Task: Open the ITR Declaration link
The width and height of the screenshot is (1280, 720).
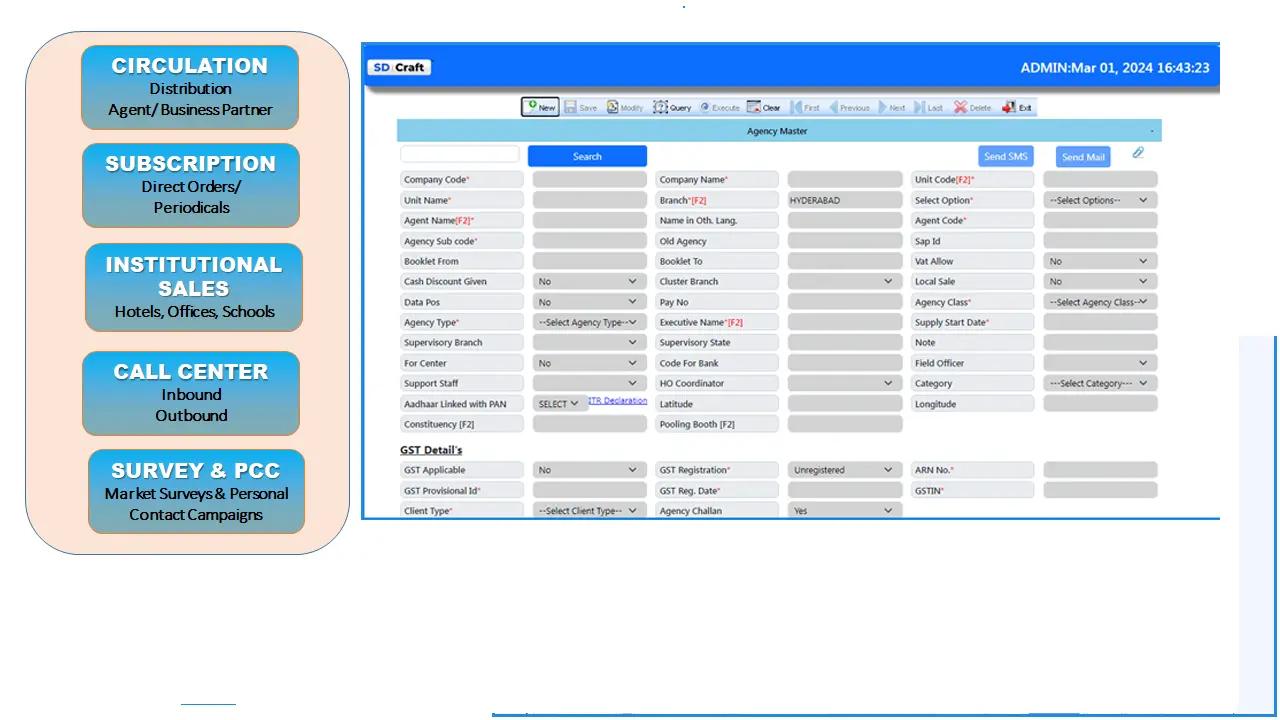Action: click(x=617, y=401)
